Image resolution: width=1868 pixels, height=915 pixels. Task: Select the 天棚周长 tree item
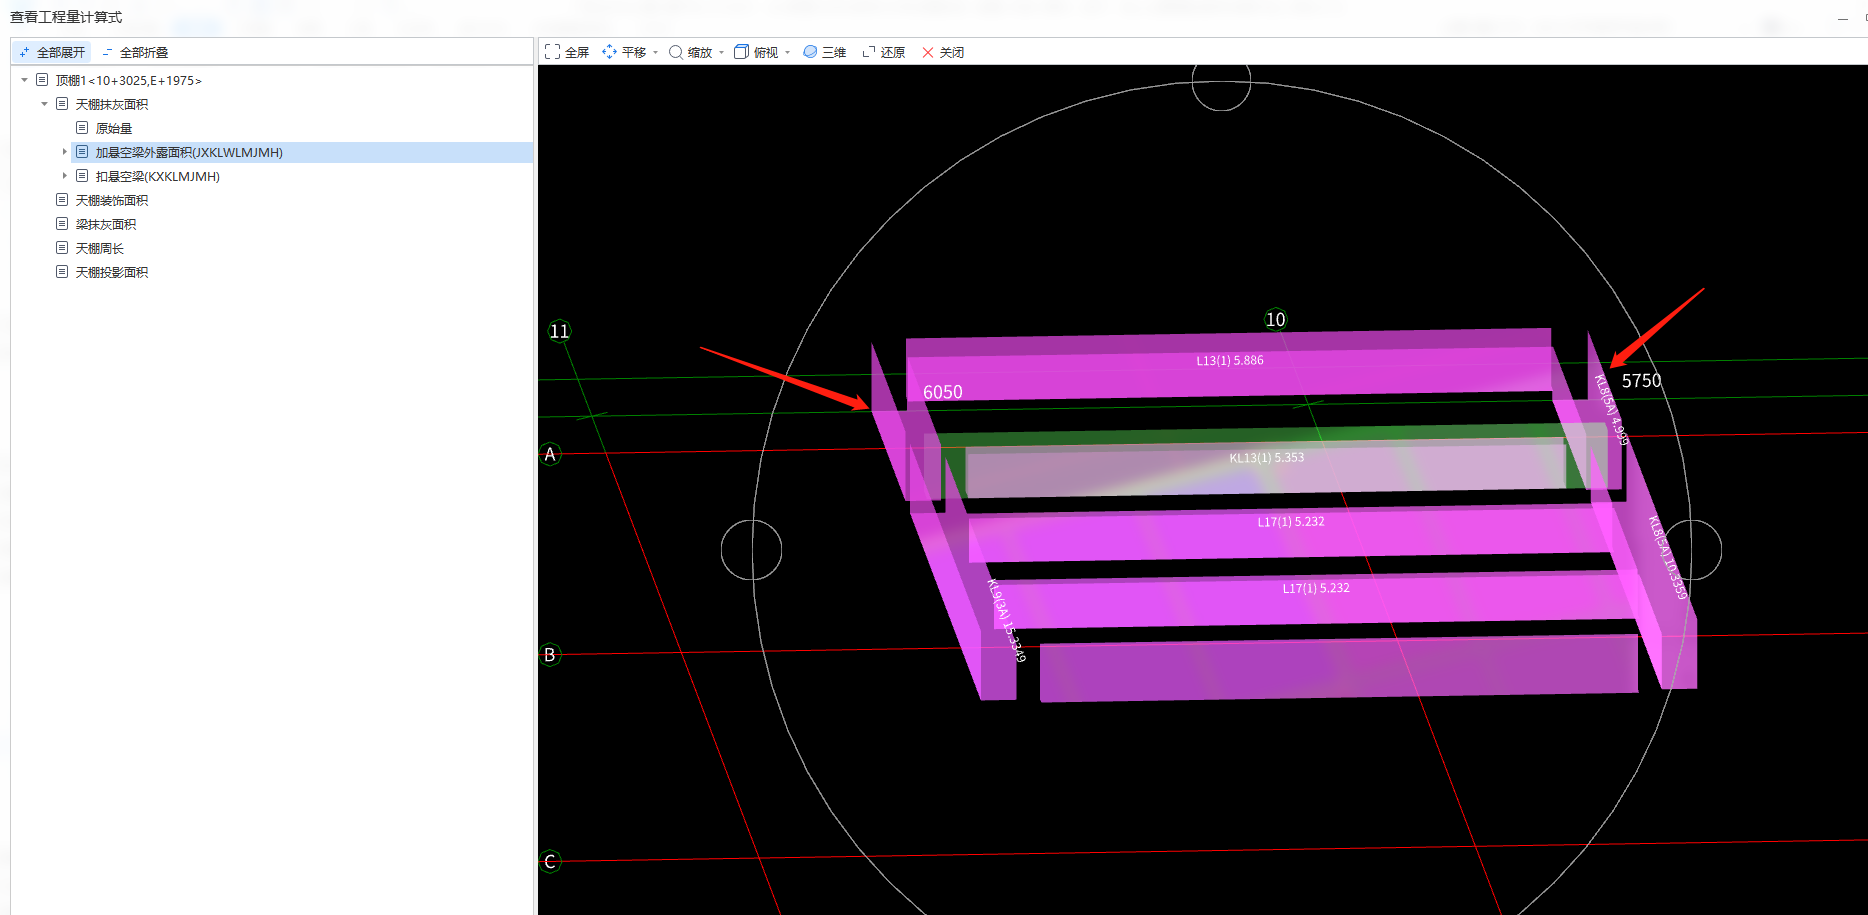point(99,248)
